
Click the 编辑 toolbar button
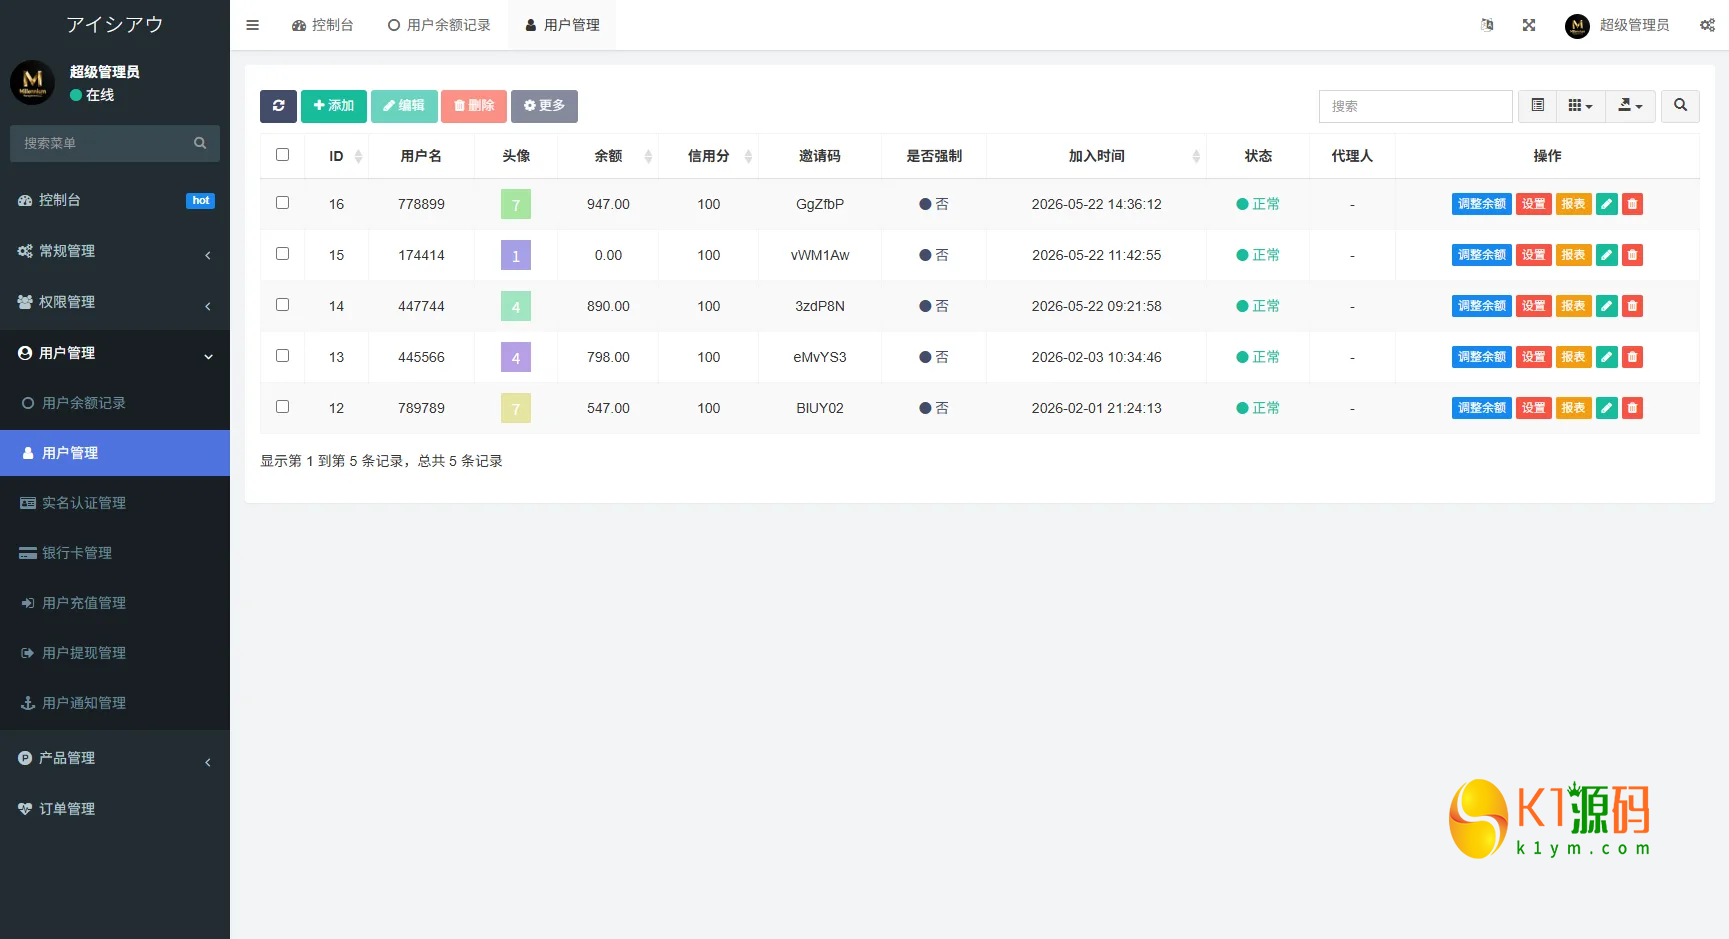point(404,106)
